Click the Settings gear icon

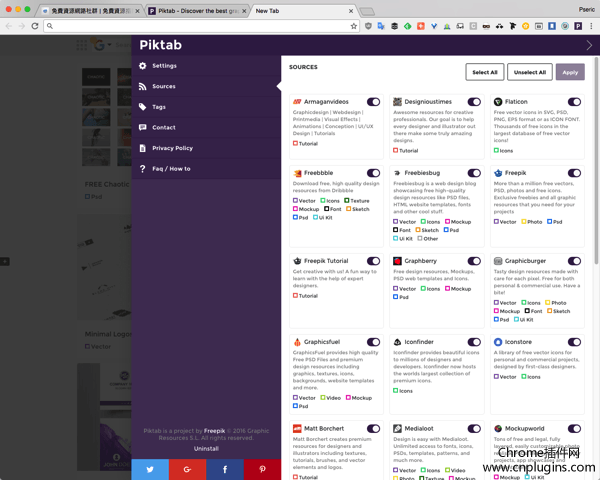[142, 66]
